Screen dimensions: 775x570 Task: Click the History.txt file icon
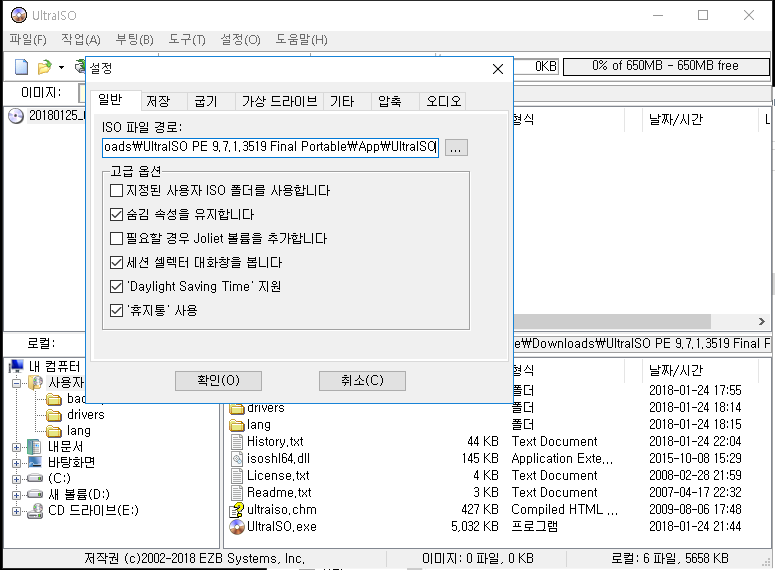[237, 441]
